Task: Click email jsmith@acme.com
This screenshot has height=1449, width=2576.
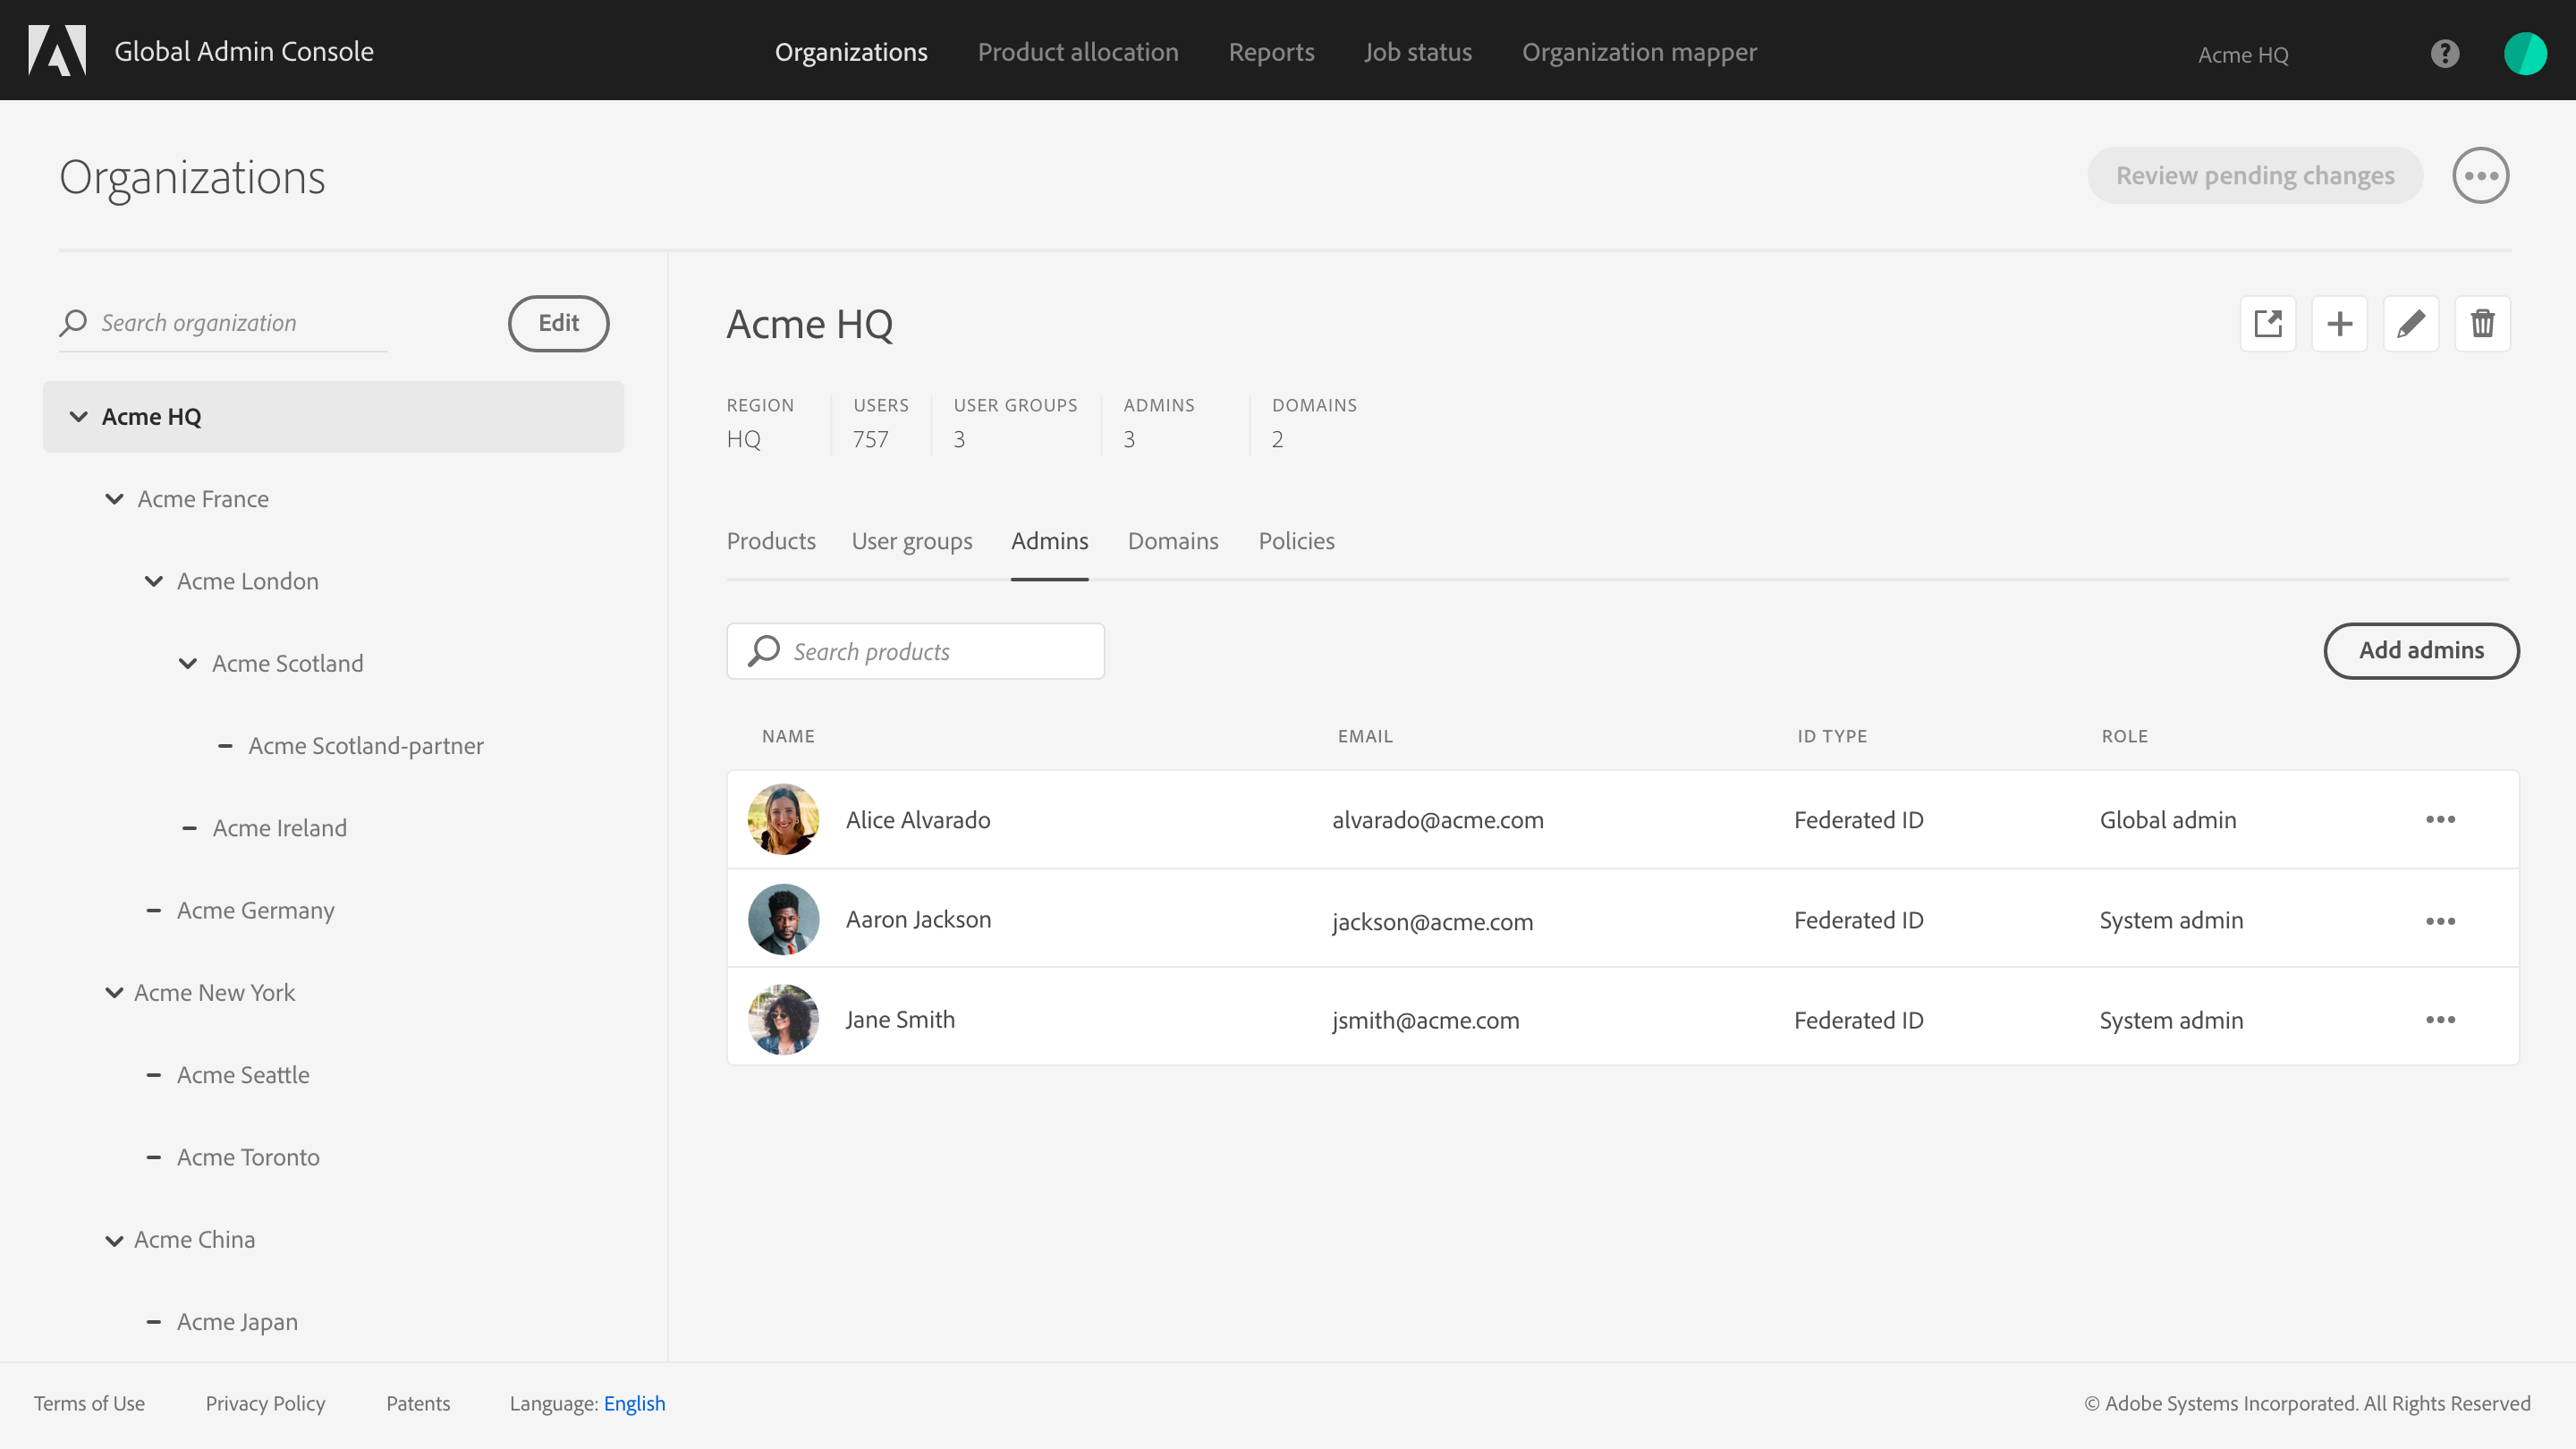Action: pyautogui.click(x=1425, y=1020)
